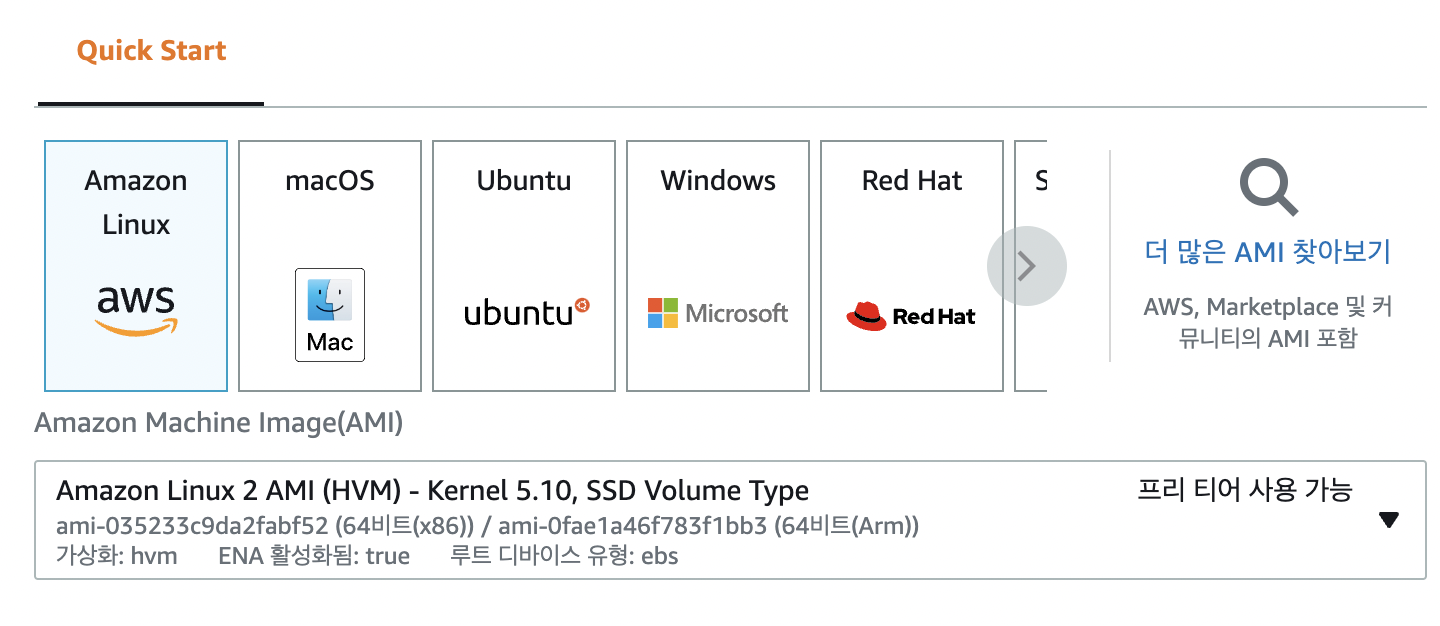The height and width of the screenshot is (626, 1440).
Task: Click the Amazon Machine Image(AMI) label
Action: [x=219, y=423]
